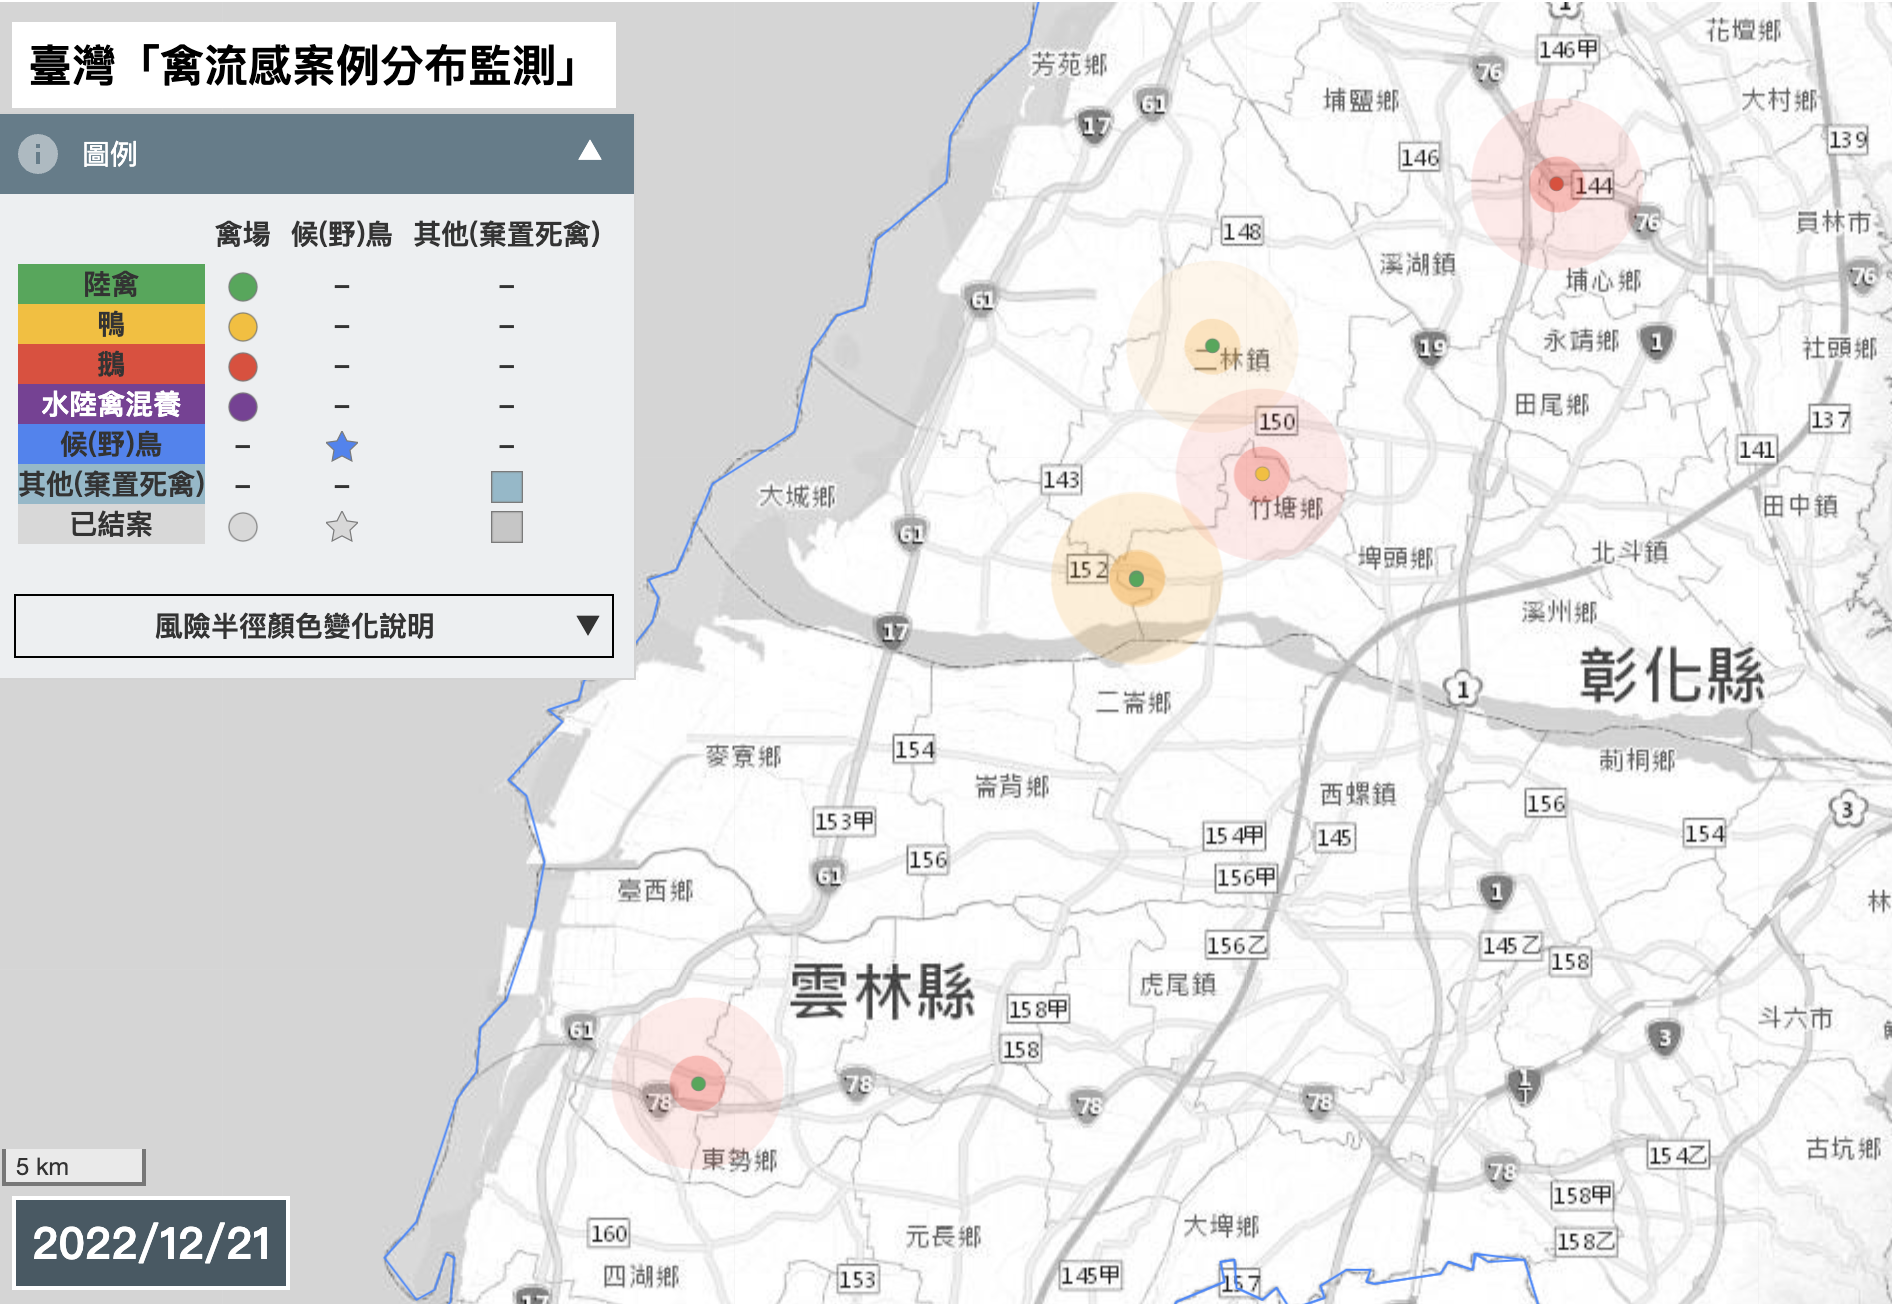Viewport: 1892px width, 1304px height.
Task: Select the red 鵝 legend label
Action: tap(111, 364)
